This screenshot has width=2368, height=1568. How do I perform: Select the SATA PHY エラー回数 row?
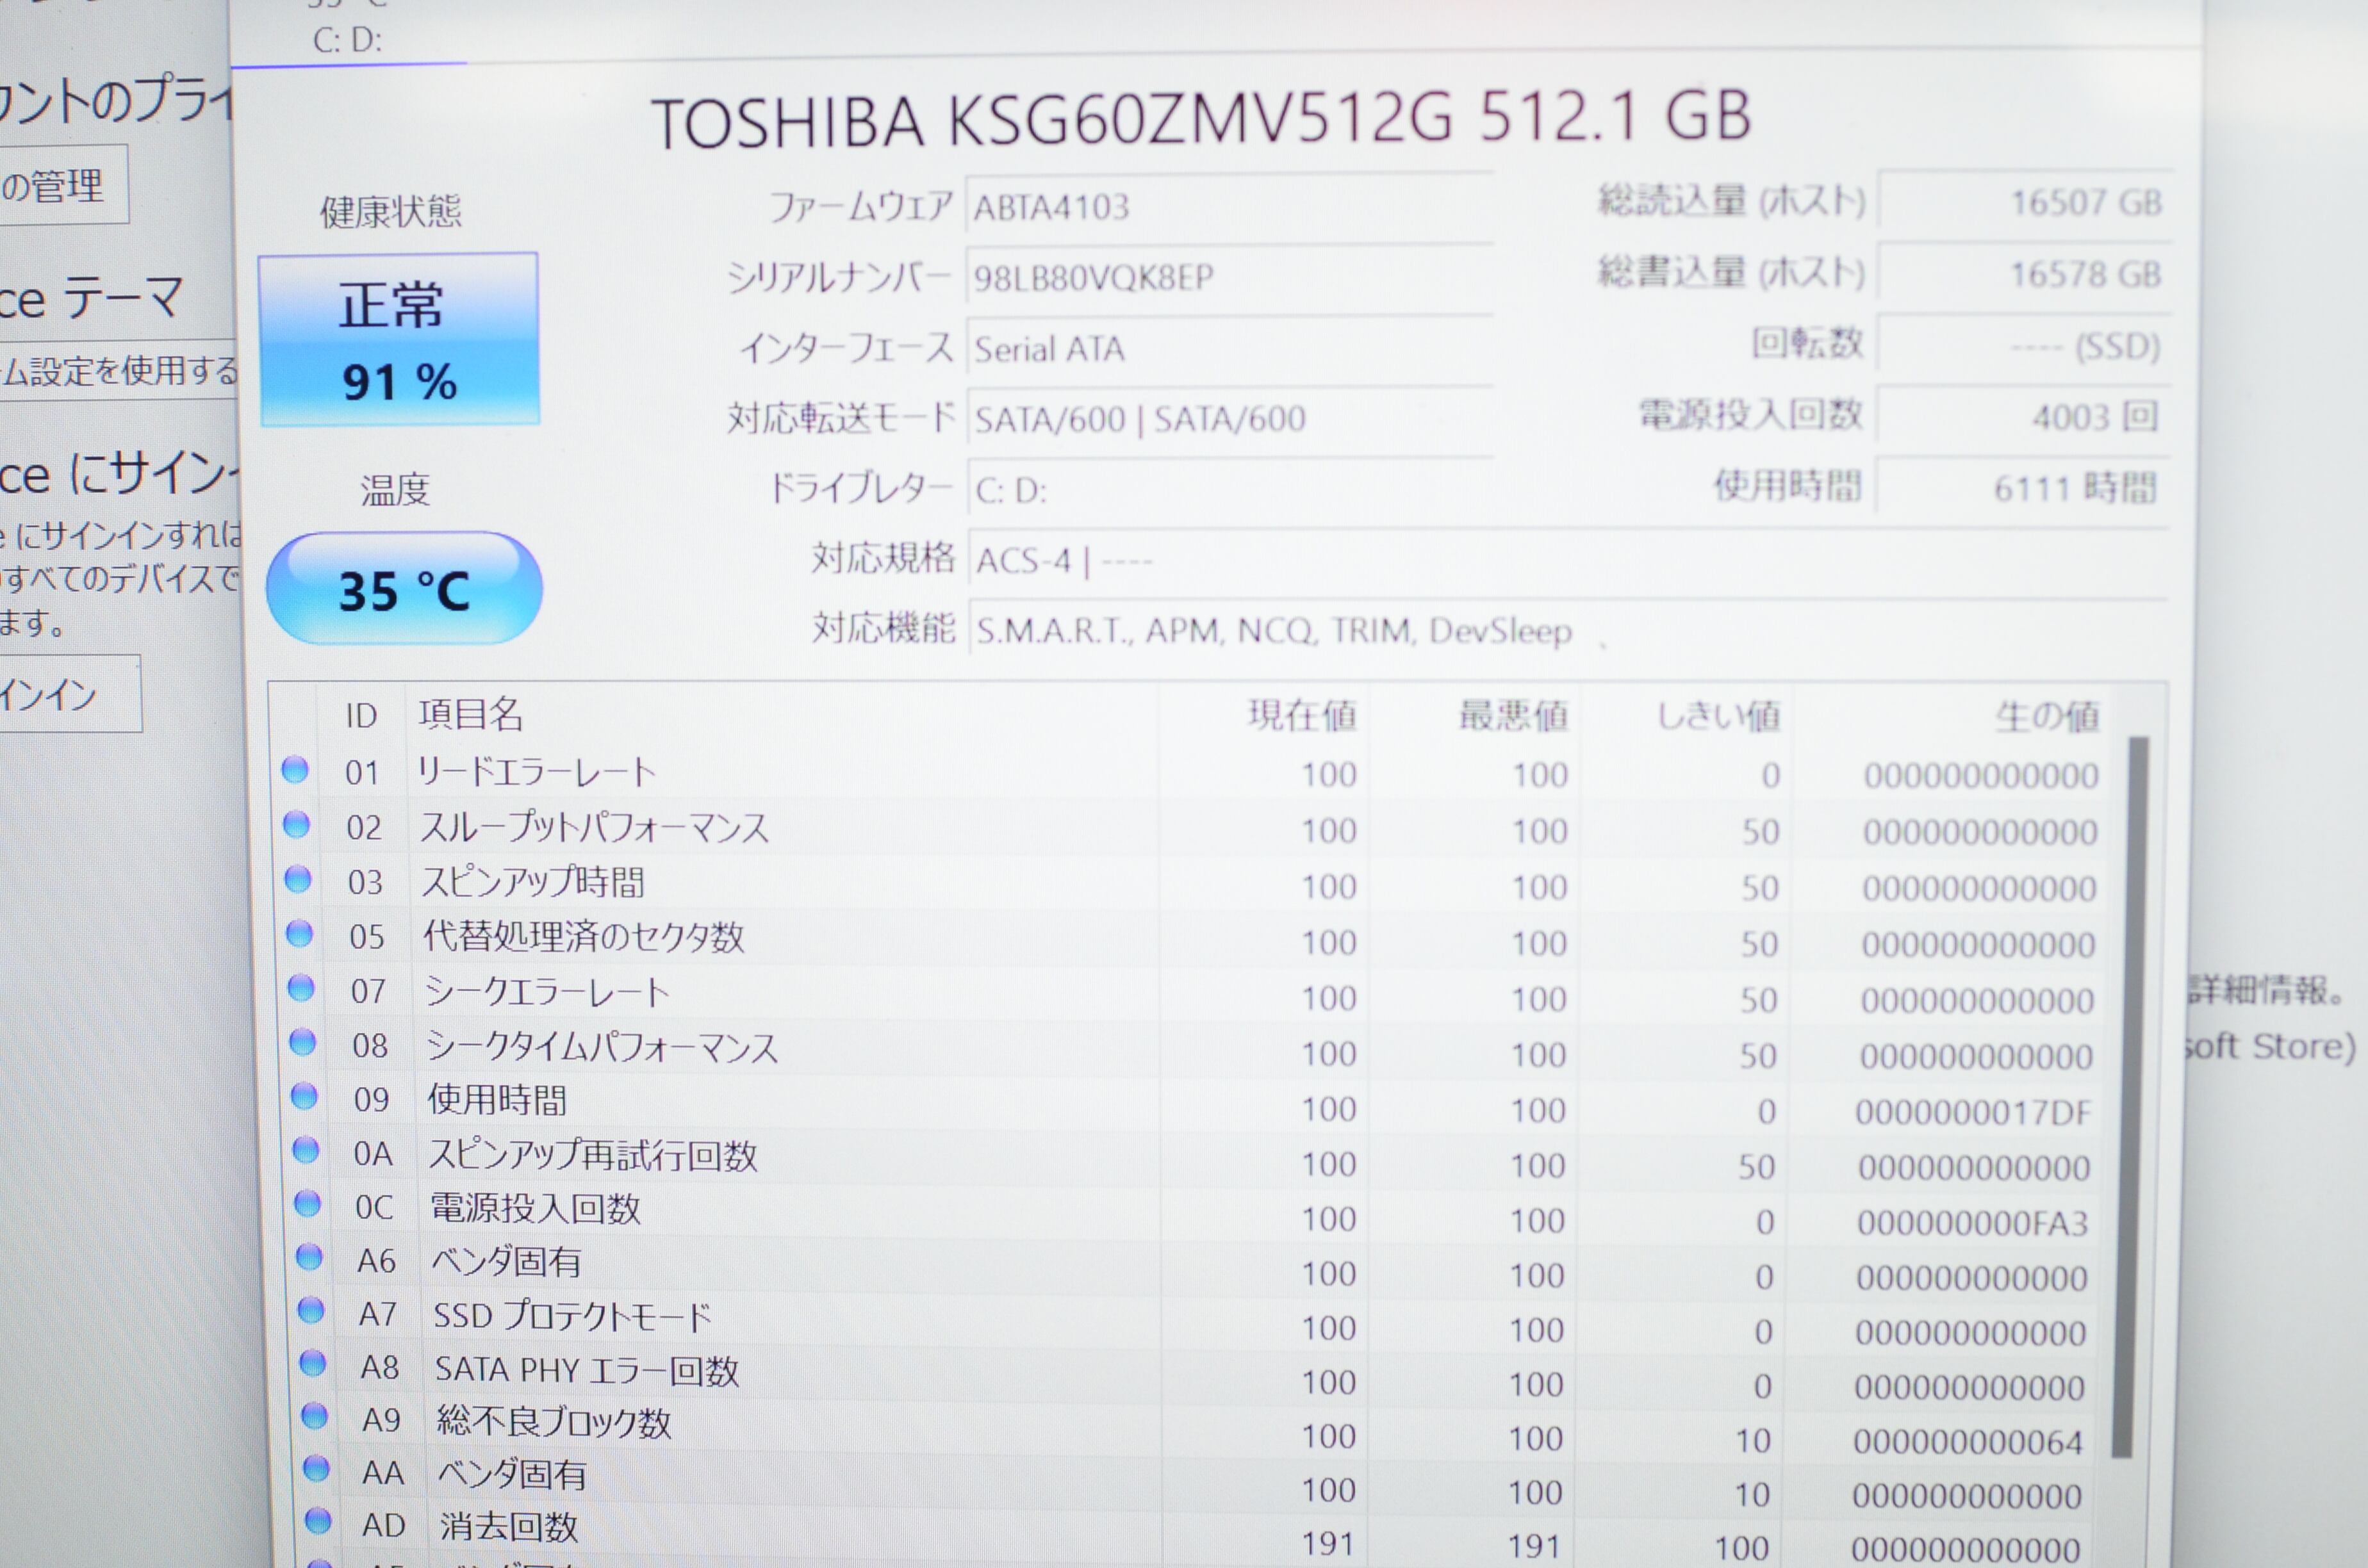(x=587, y=1370)
